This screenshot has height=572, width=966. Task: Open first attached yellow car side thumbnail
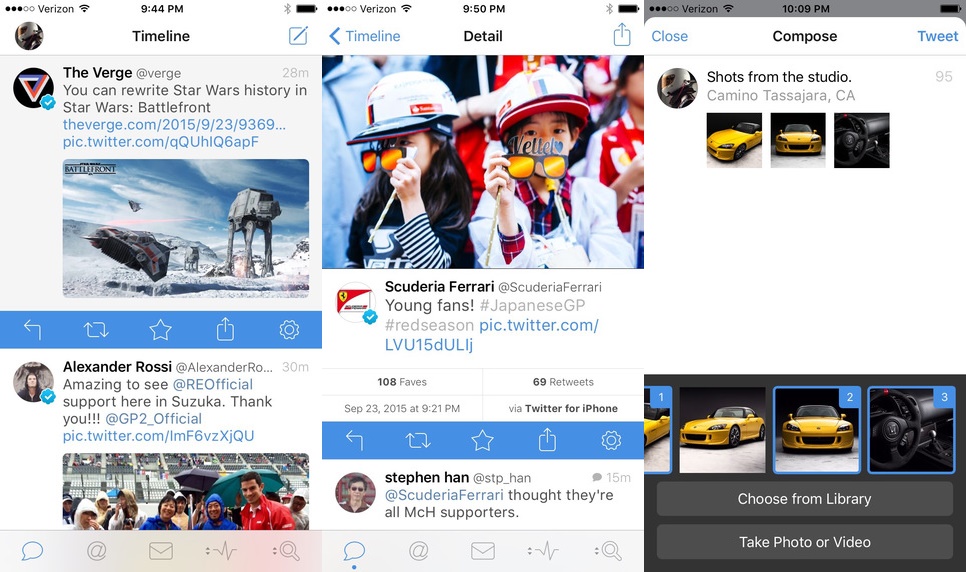734,140
